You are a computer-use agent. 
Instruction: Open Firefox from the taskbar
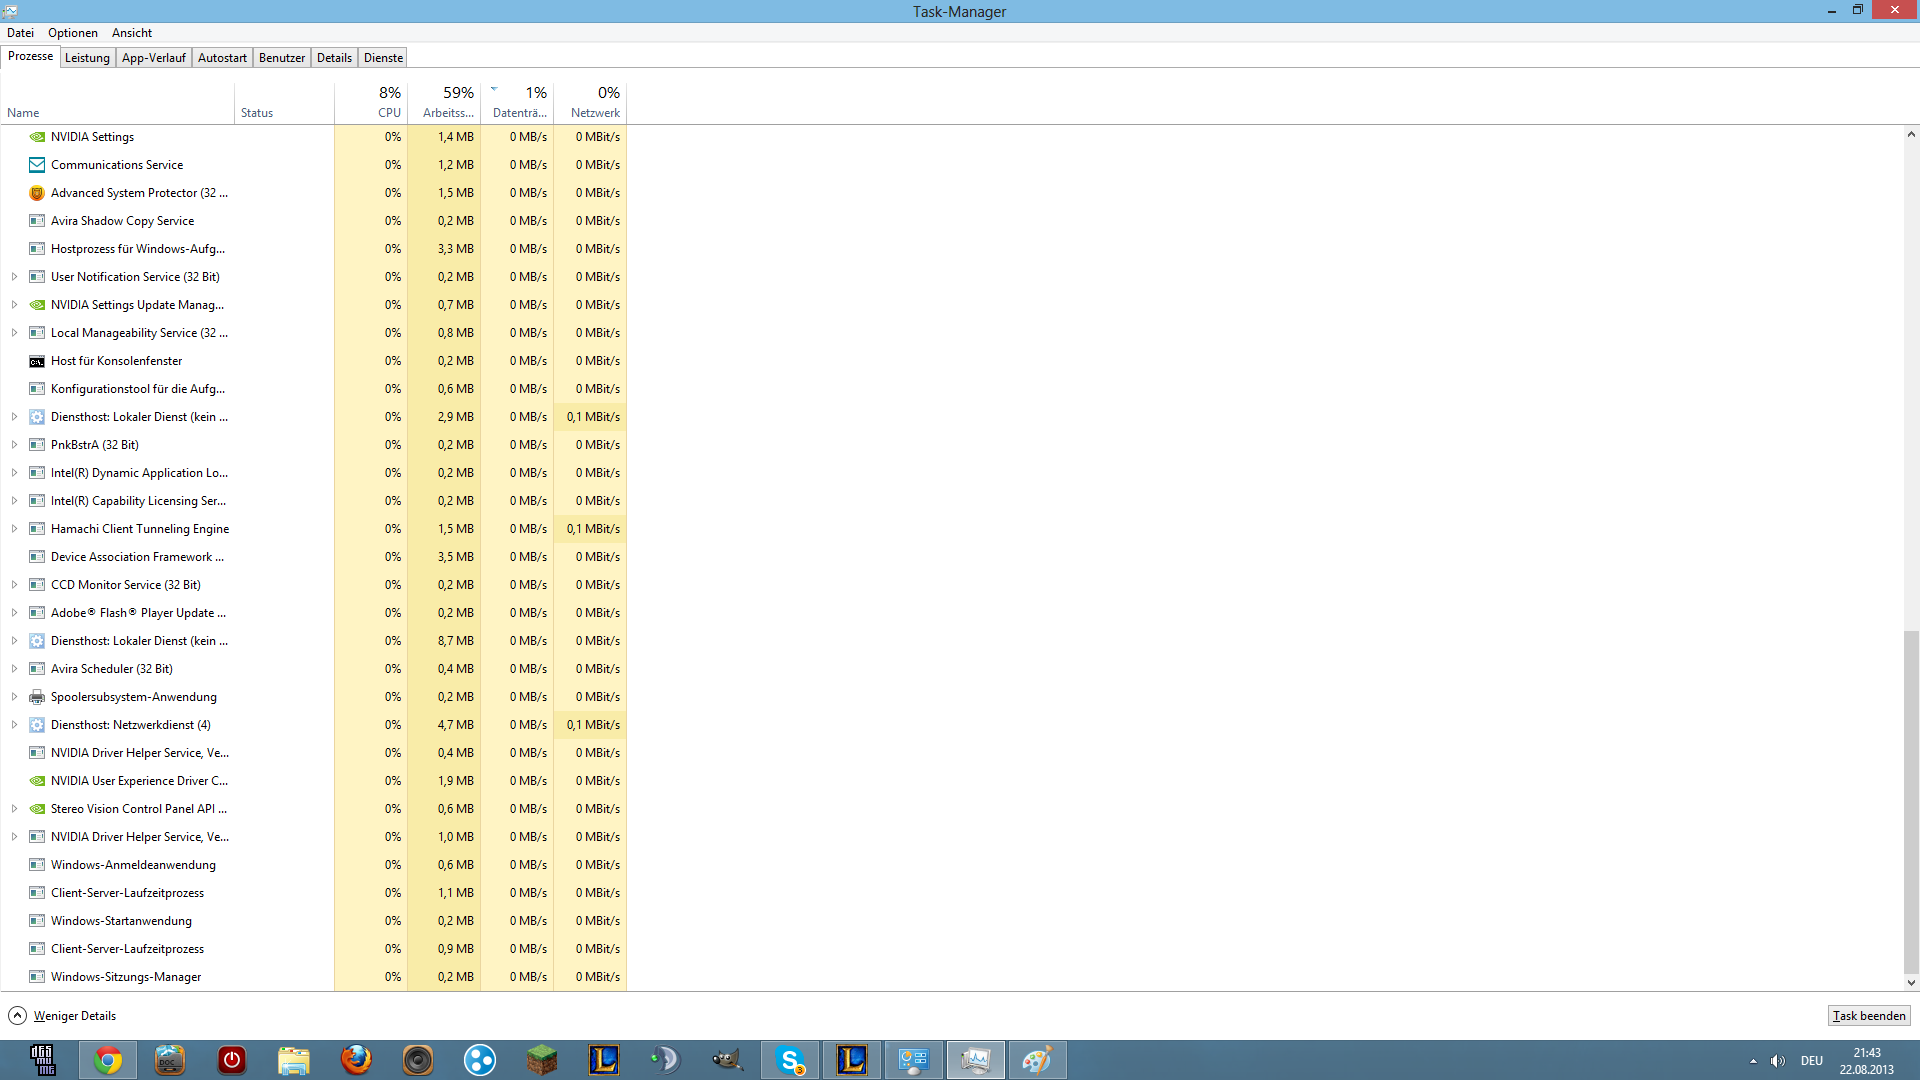point(356,1060)
